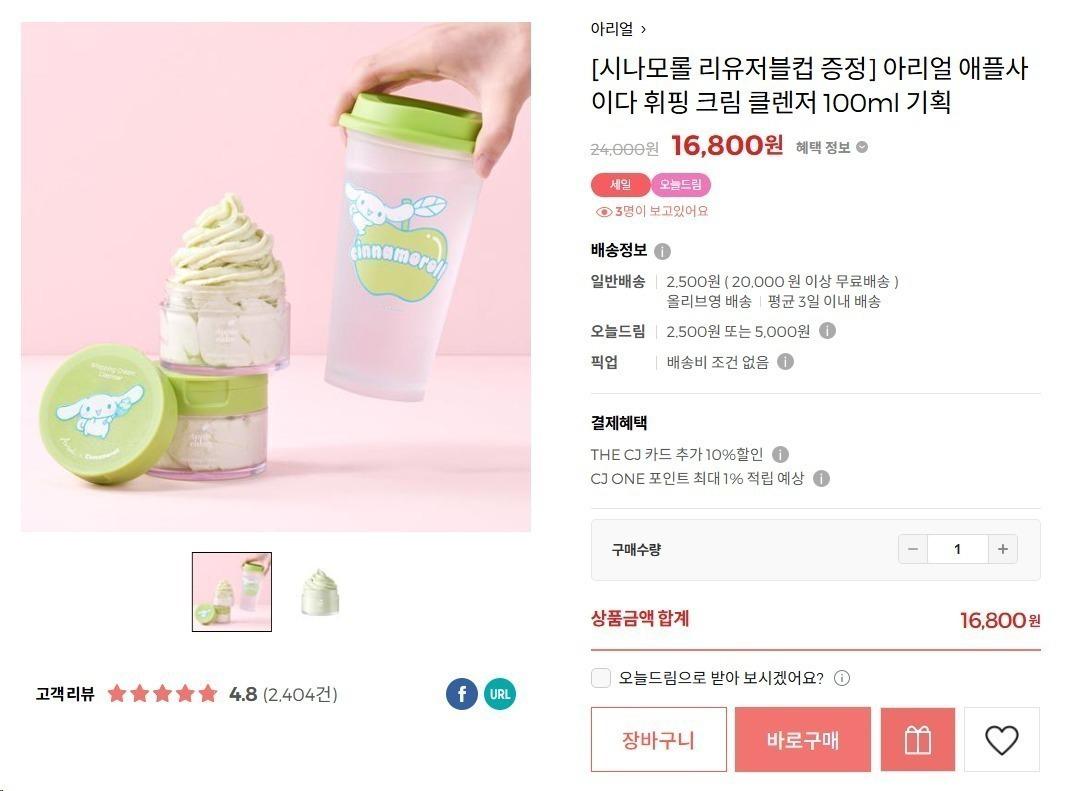Image resolution: width=1082 pixels, height=791 pixels.
Task: Select the first product thumbnail with cup
Action: pos(232,592)
